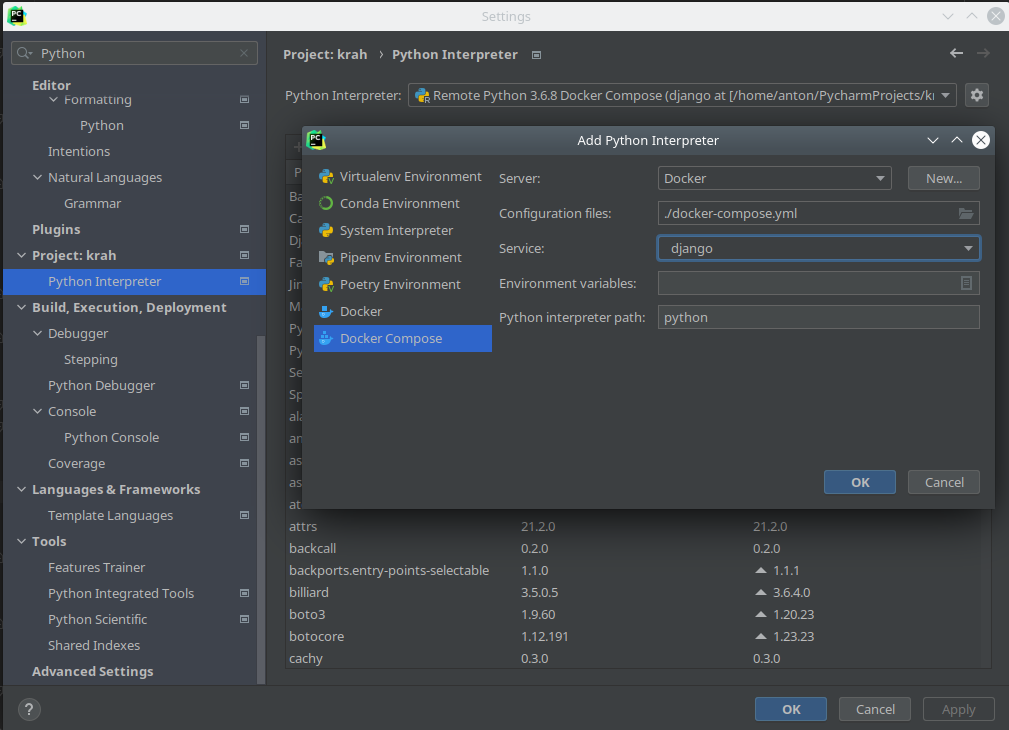Viewport: 1009px width, 730px height.
Task: Go back with the left arrow
Action: coord(956,53)
